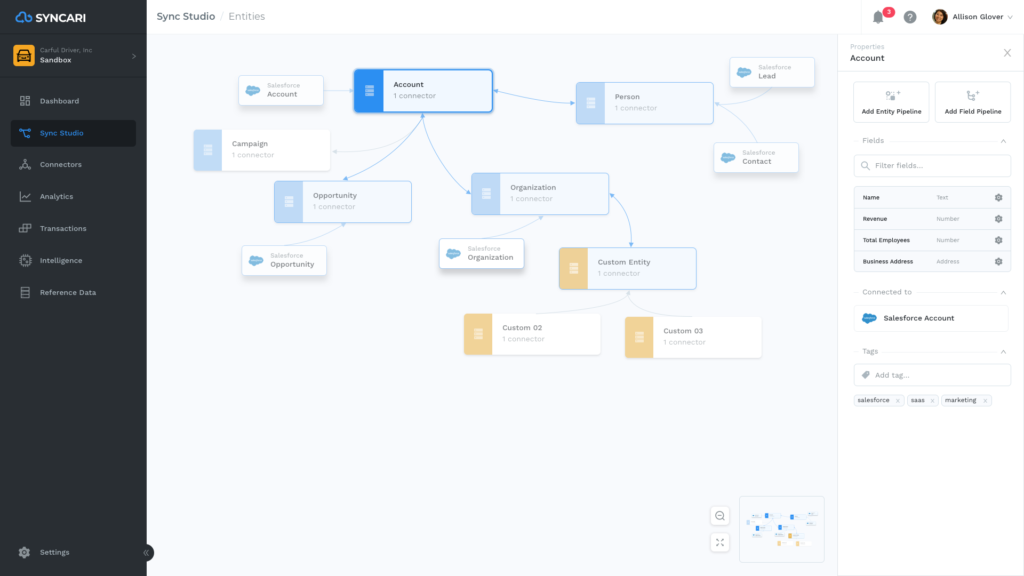Screen dimensions: 1024x576
Task: Click Allison Glover's avatar picture
Action: point(940,17)
